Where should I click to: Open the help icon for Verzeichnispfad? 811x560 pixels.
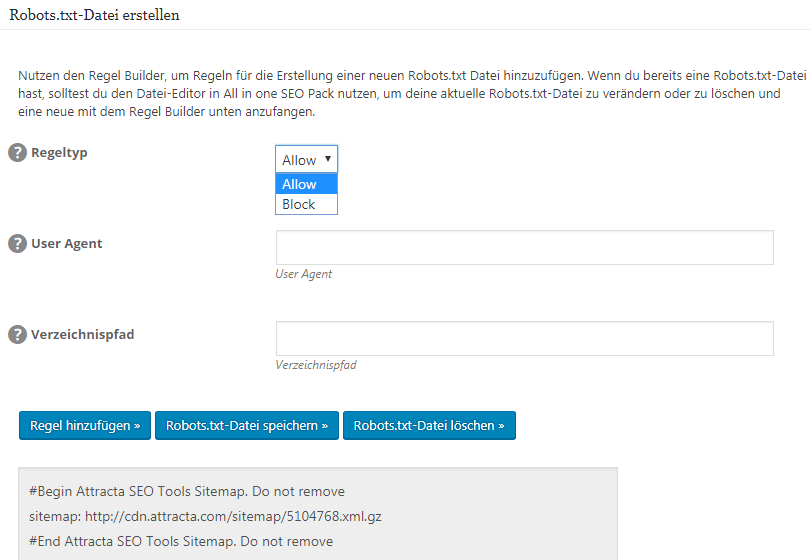(17, 335)
